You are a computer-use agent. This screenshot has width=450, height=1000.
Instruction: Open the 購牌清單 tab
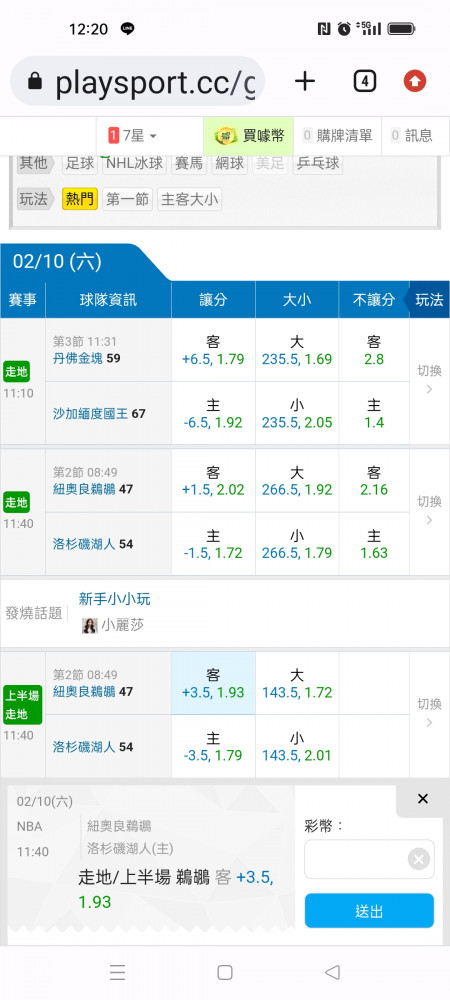pos(337,135)
